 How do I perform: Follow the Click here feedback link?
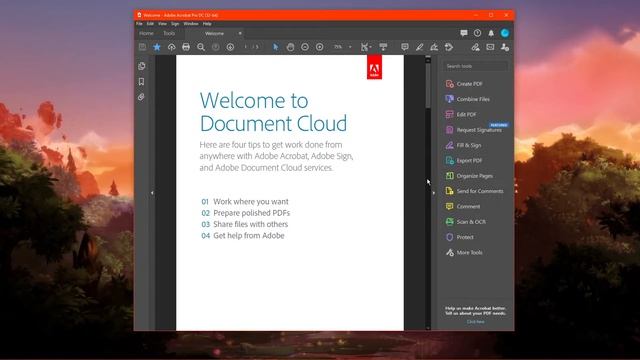coord(476,322)
